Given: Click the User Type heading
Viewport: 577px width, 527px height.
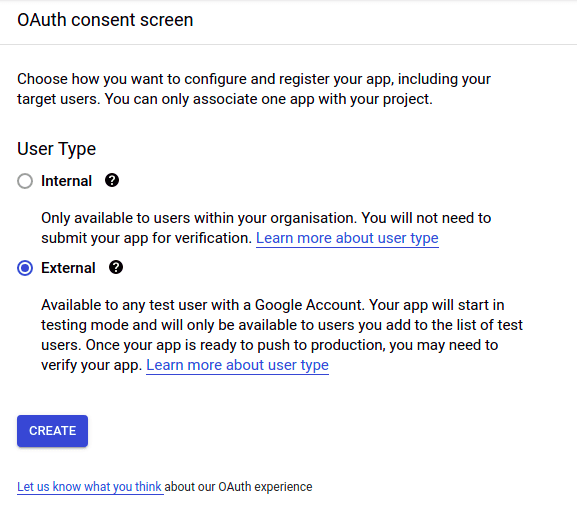Looking at the screenshot, I should click(x=56, y=149).
